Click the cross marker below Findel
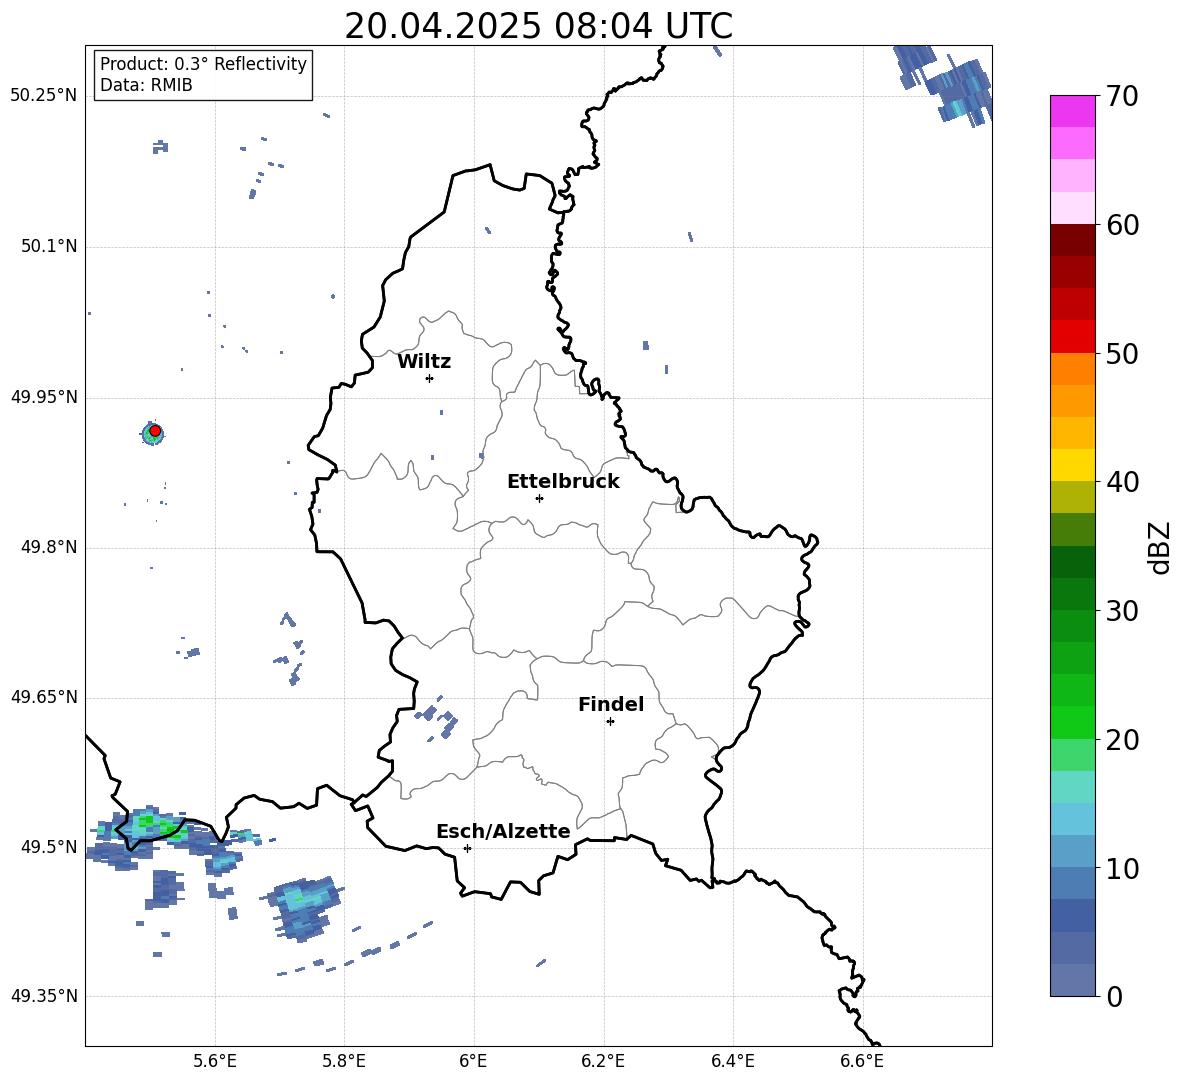 coord(610,722)
